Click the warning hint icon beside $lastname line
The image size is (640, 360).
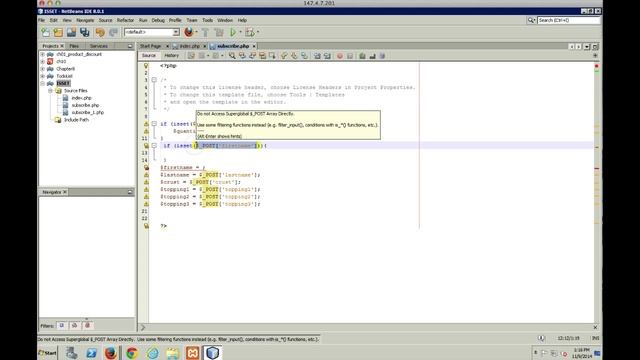pyautogui.click(x=146, y=175)
